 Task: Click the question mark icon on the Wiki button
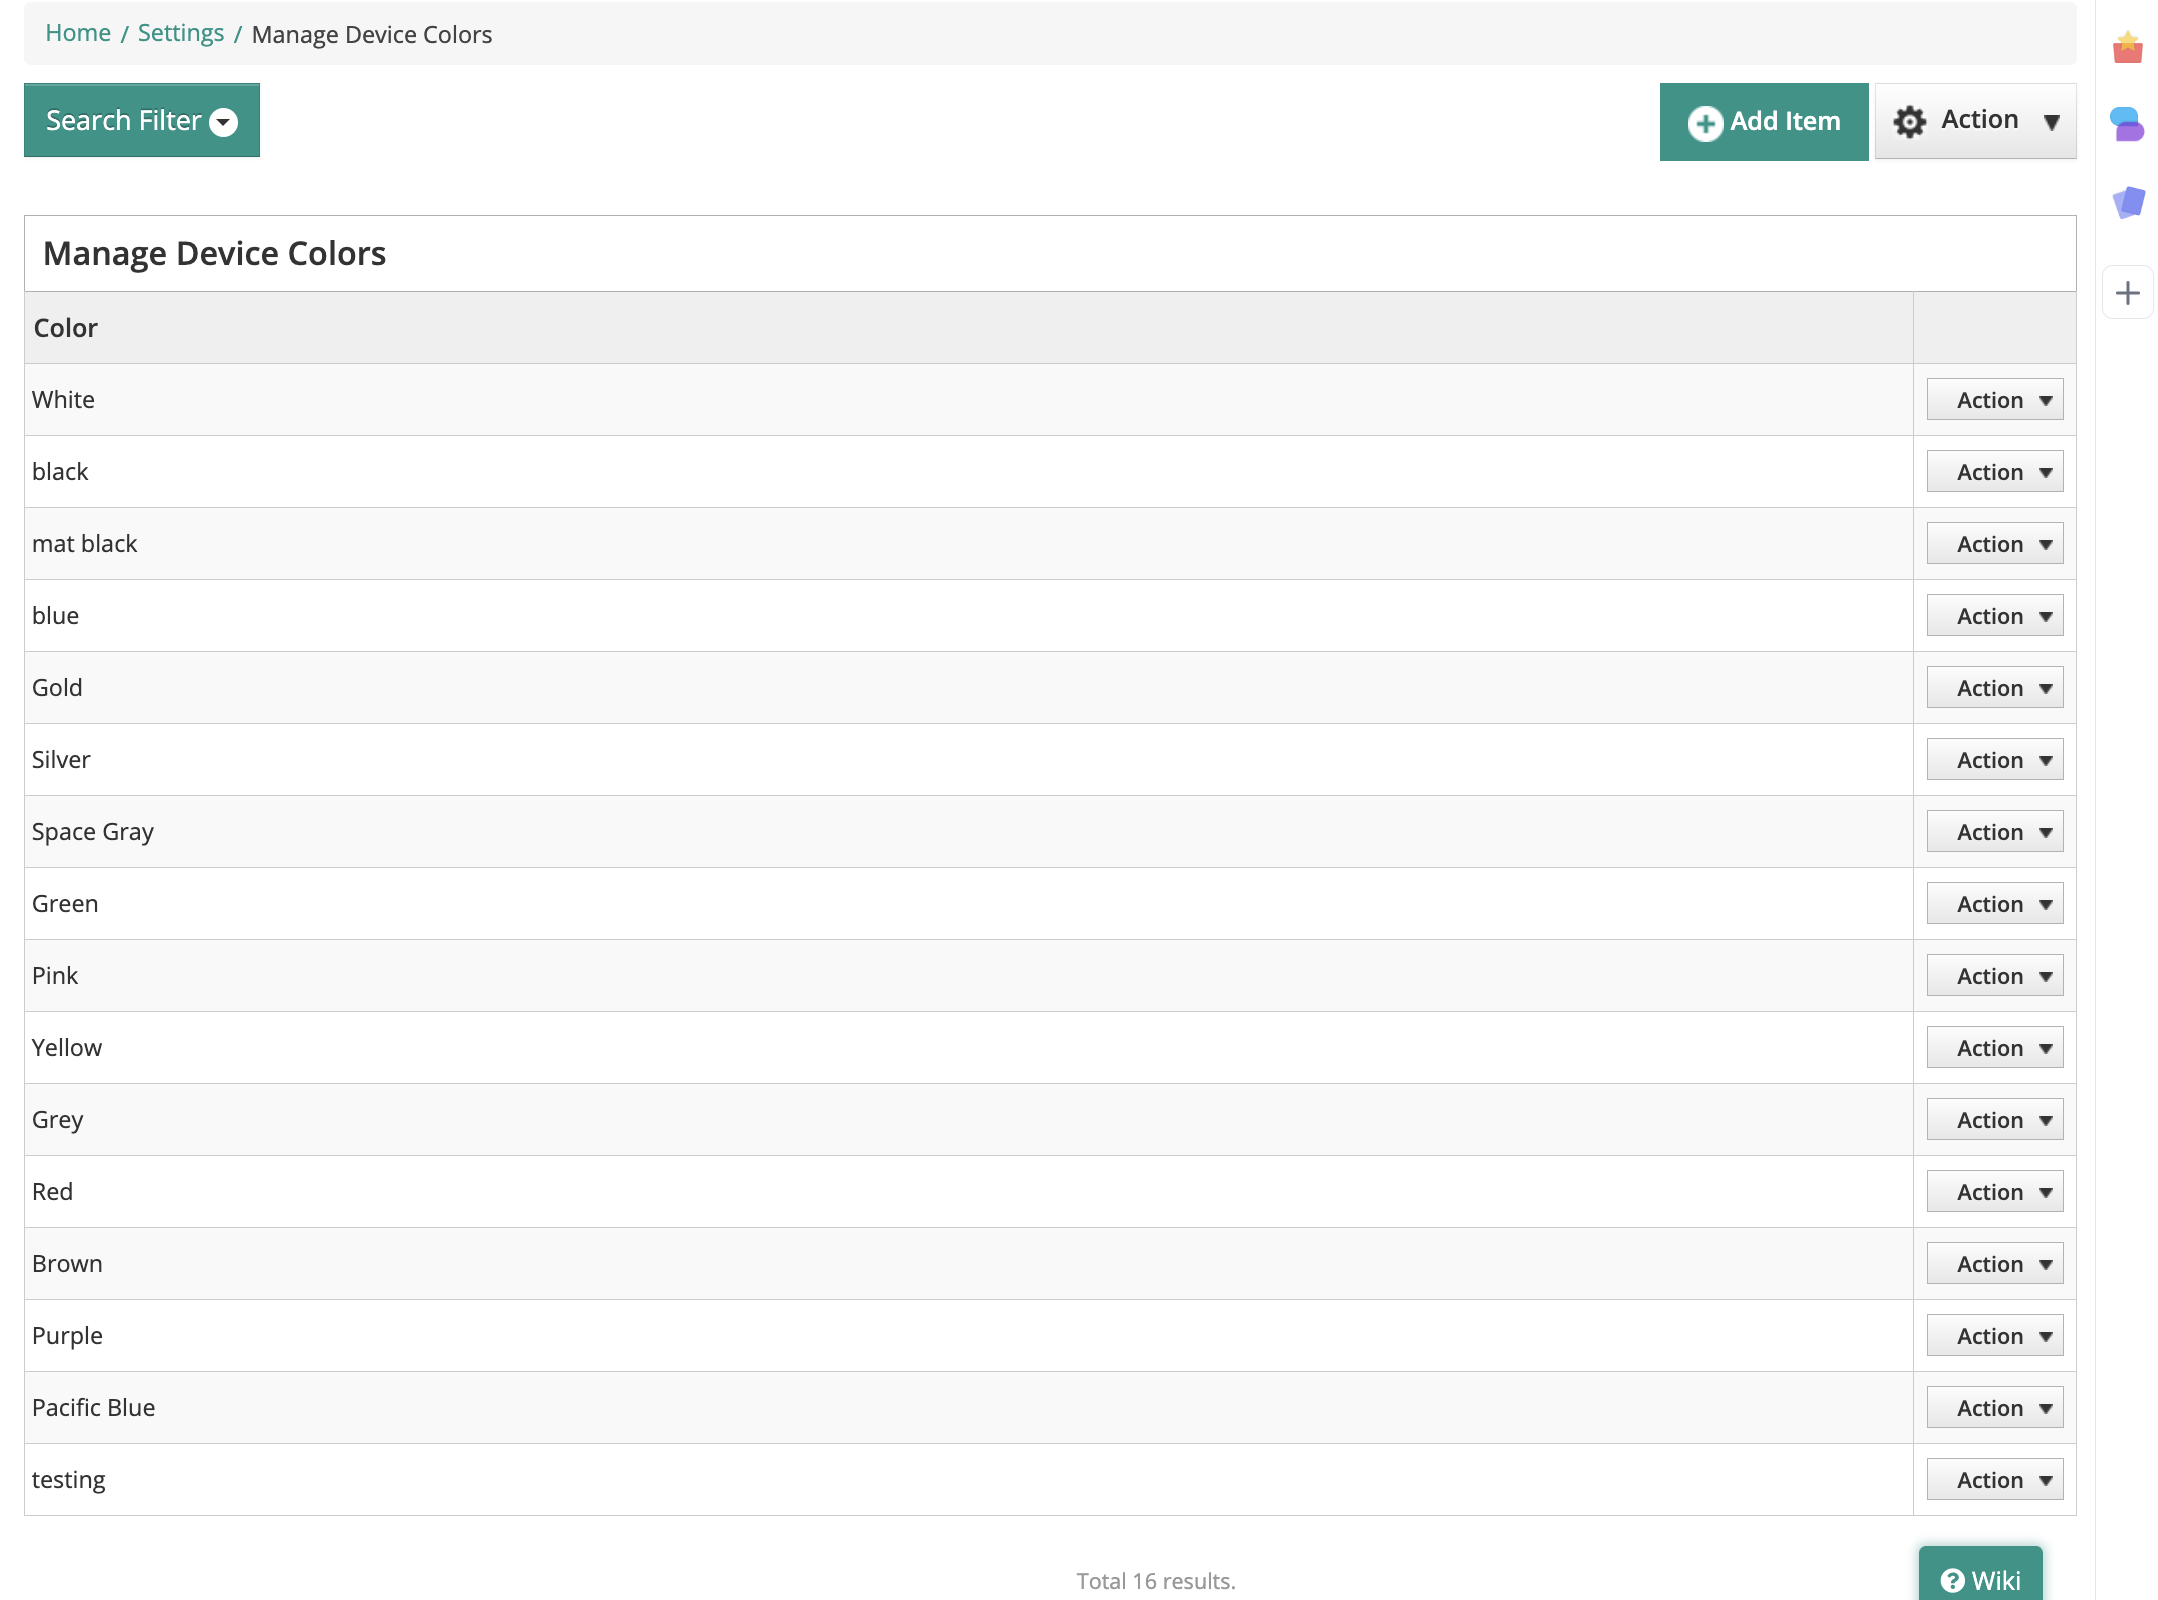point(1952,1580)
